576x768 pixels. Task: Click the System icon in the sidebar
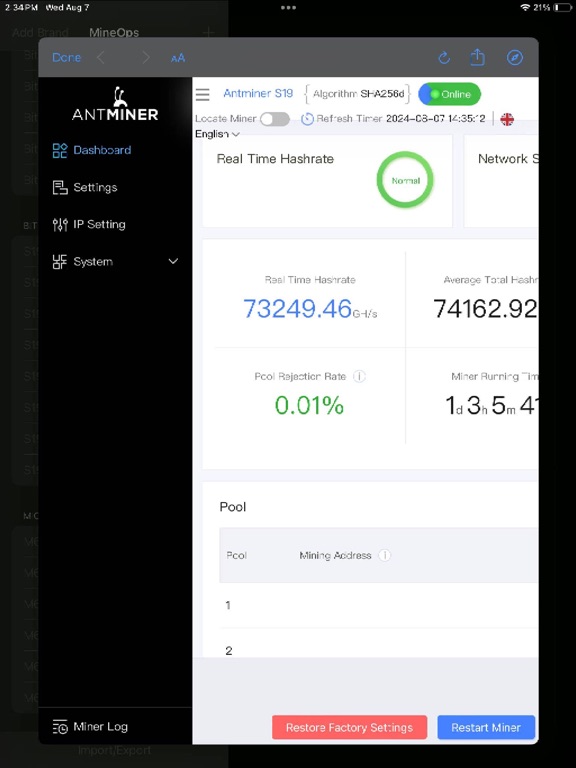[60, 262]
